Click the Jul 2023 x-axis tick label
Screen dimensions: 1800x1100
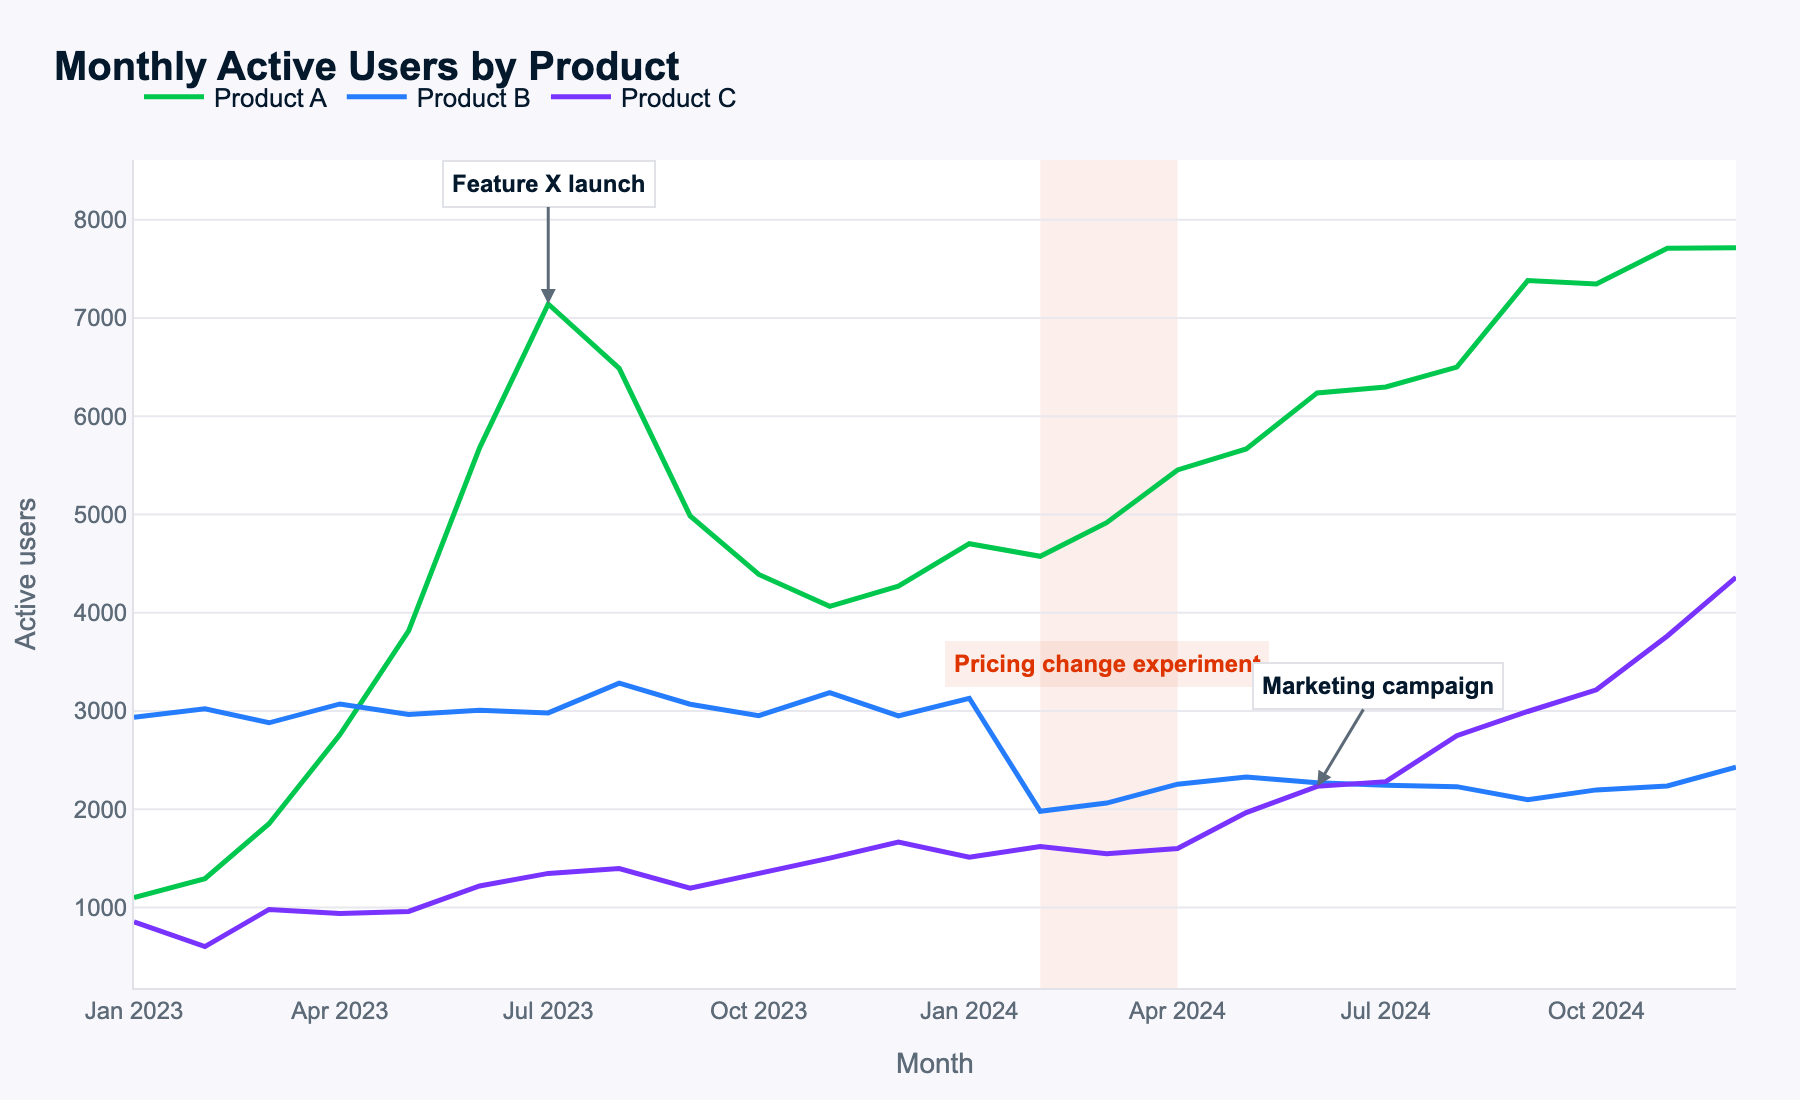coord(548,1011)
